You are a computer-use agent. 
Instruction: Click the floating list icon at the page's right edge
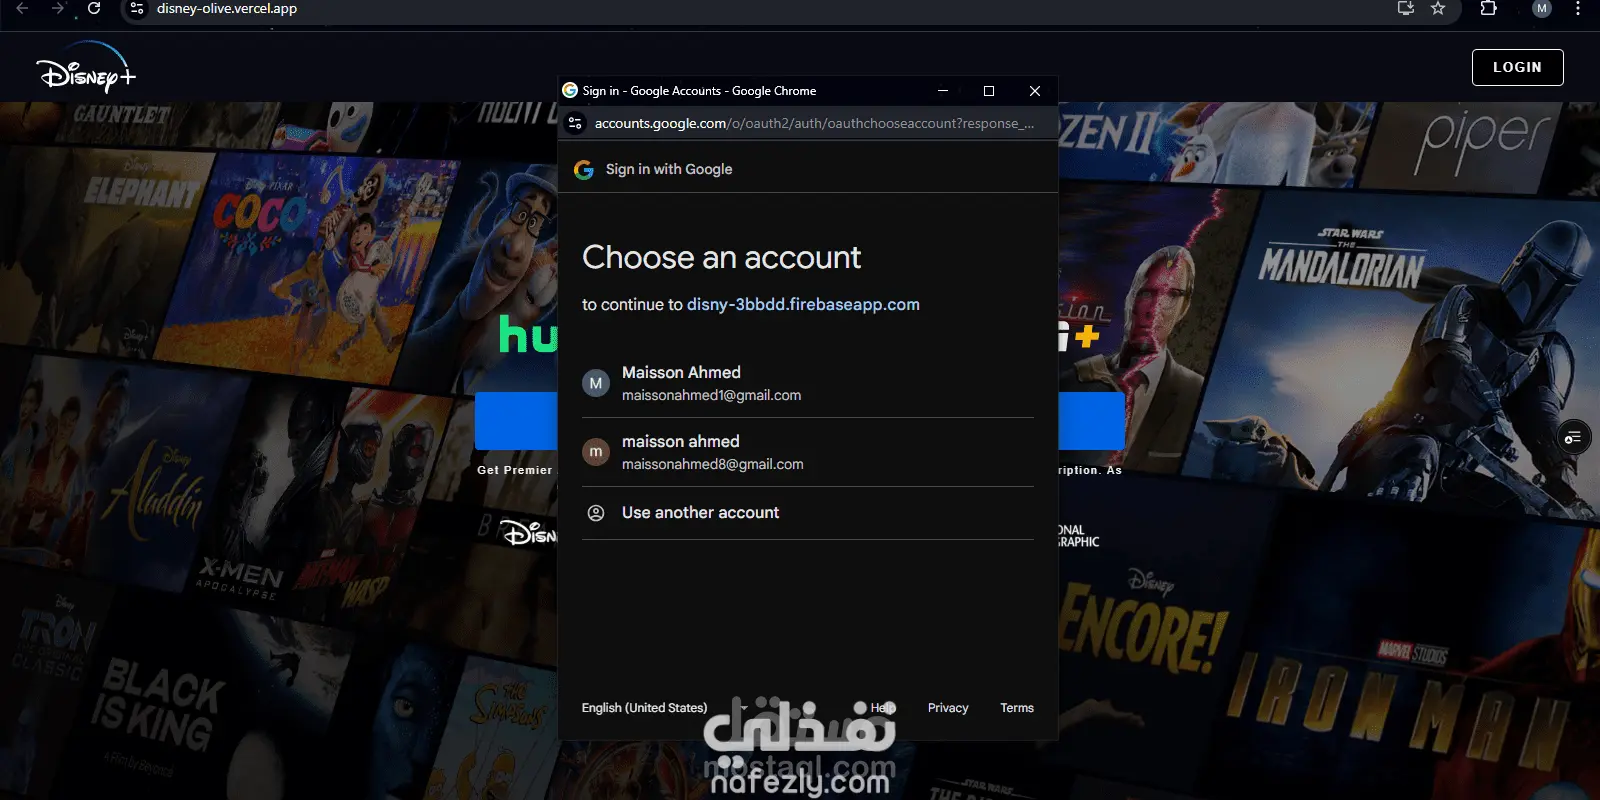1573,437
